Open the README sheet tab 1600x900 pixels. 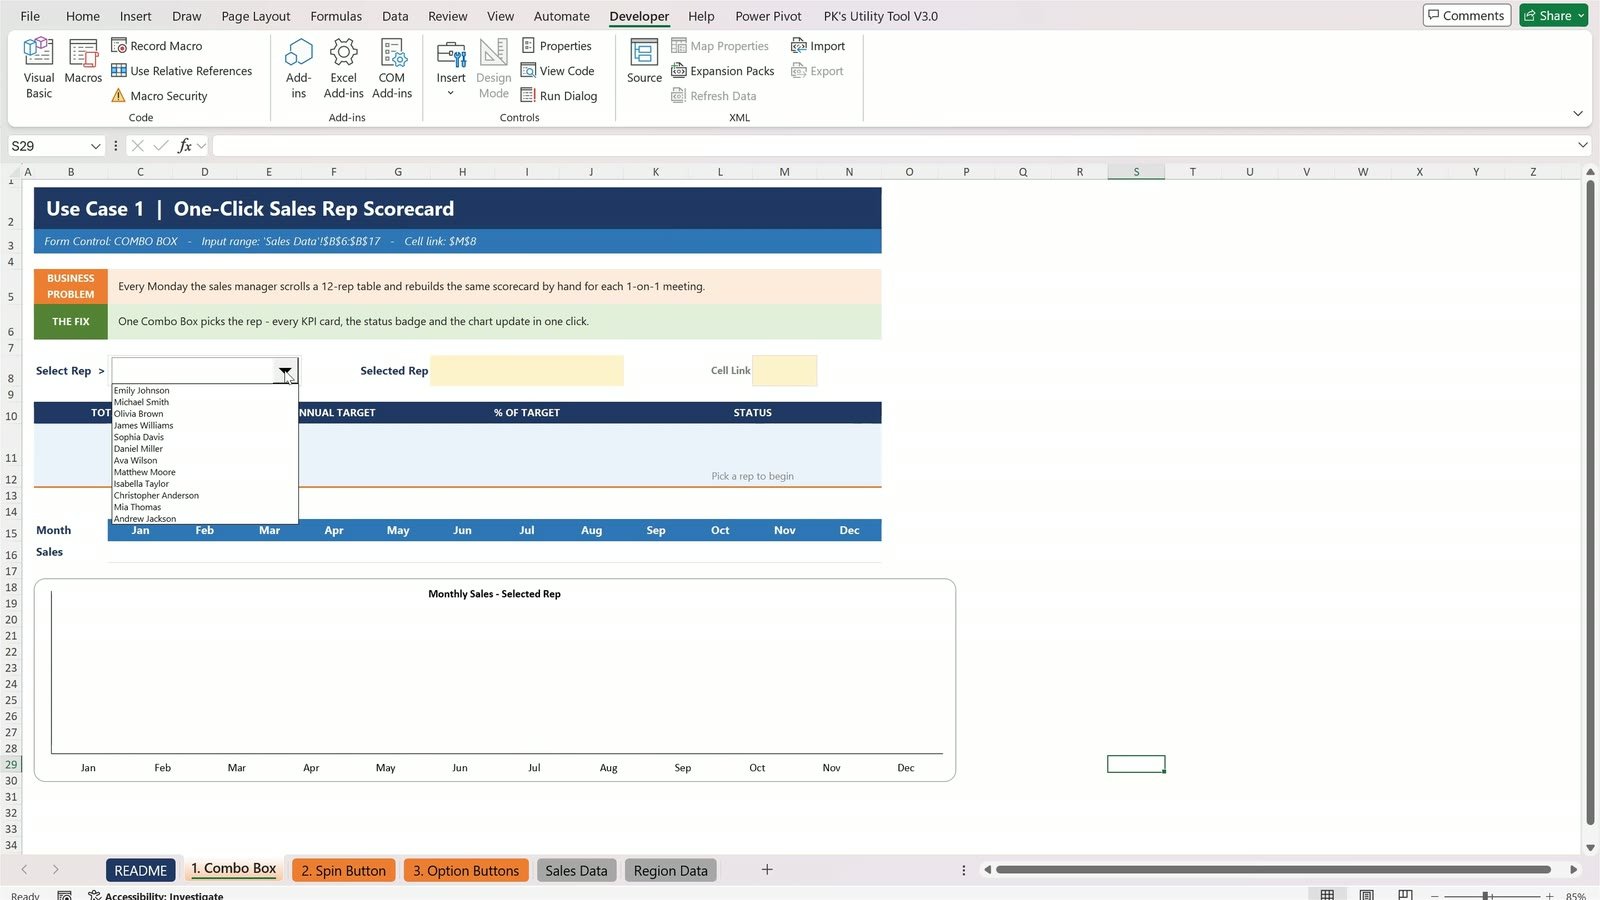140,870
